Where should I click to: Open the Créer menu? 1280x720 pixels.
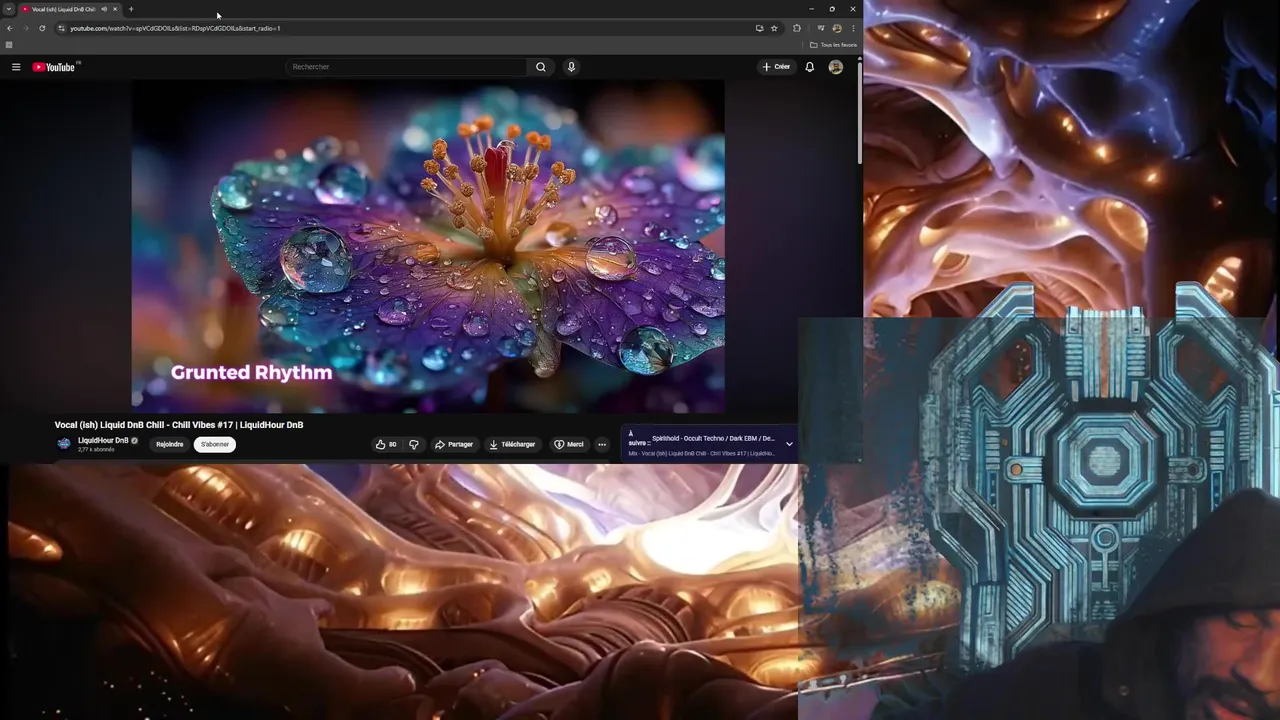(776, 67)
